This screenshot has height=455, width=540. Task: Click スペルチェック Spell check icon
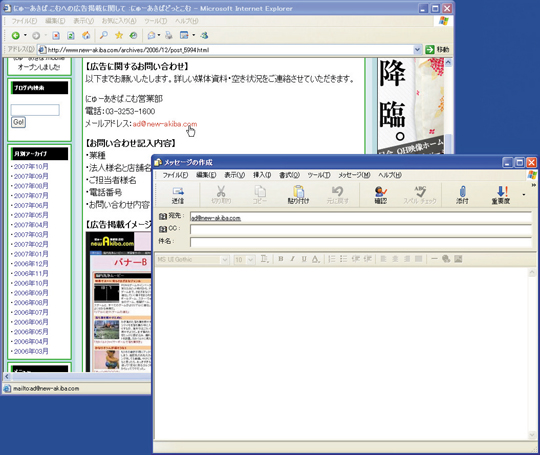(420, 195)
